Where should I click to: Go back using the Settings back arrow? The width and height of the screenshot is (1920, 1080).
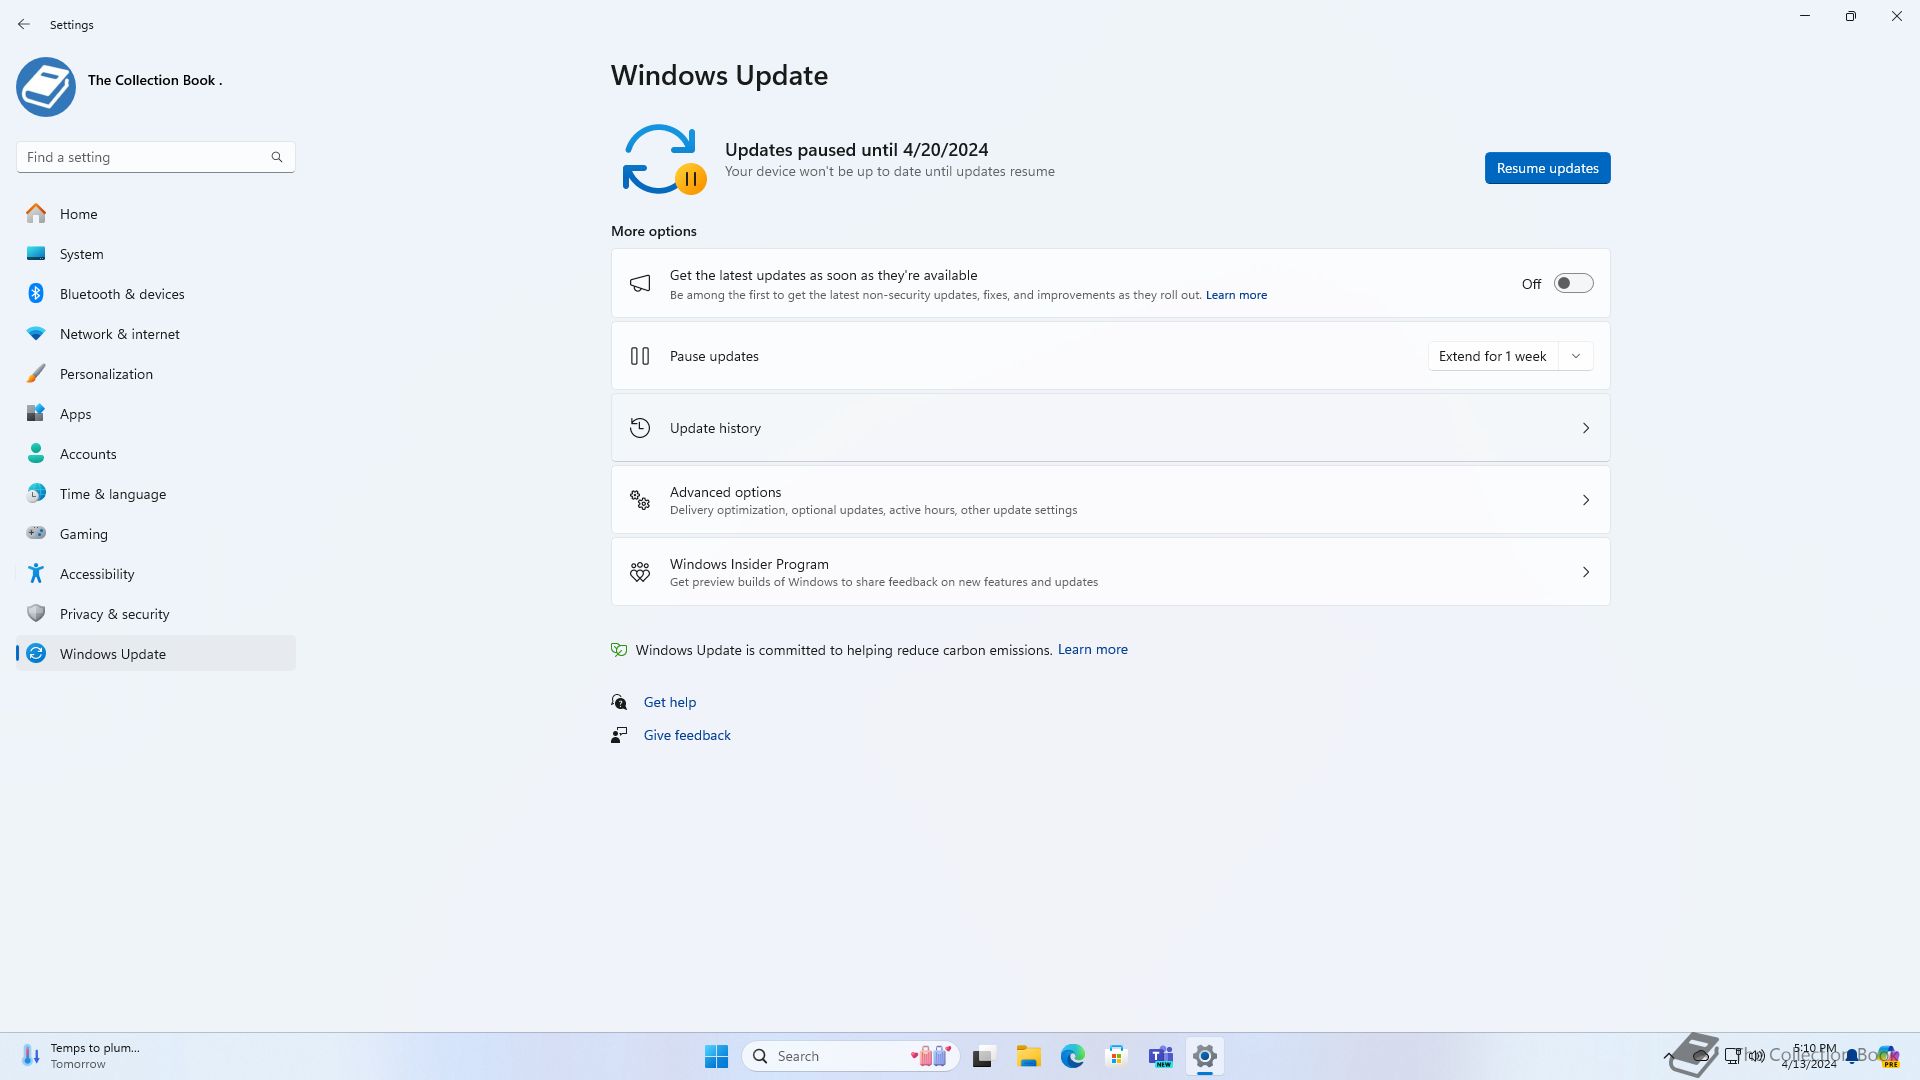24,24
